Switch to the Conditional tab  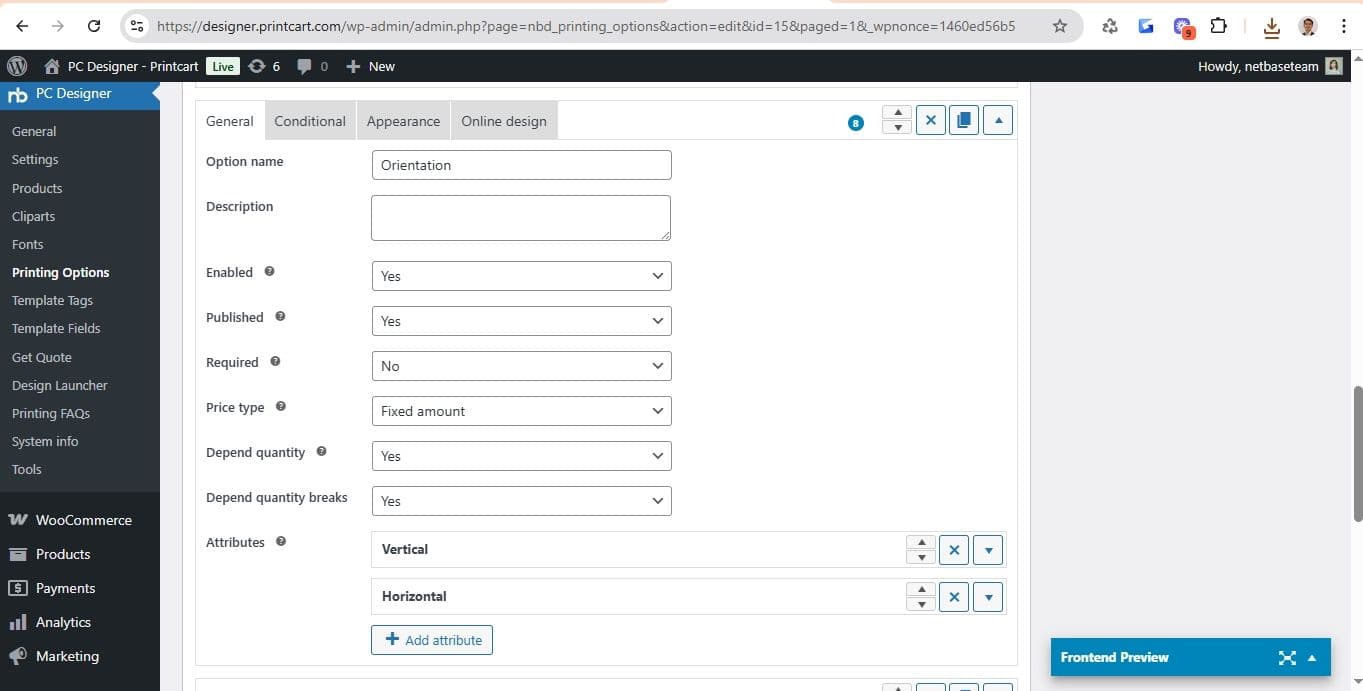(x=310, y=121)
